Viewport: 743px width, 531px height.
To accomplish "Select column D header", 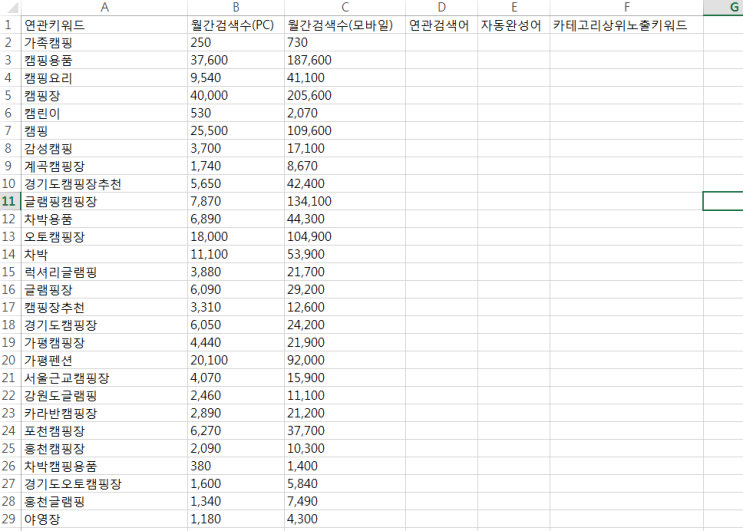I will tap(442, 7).
